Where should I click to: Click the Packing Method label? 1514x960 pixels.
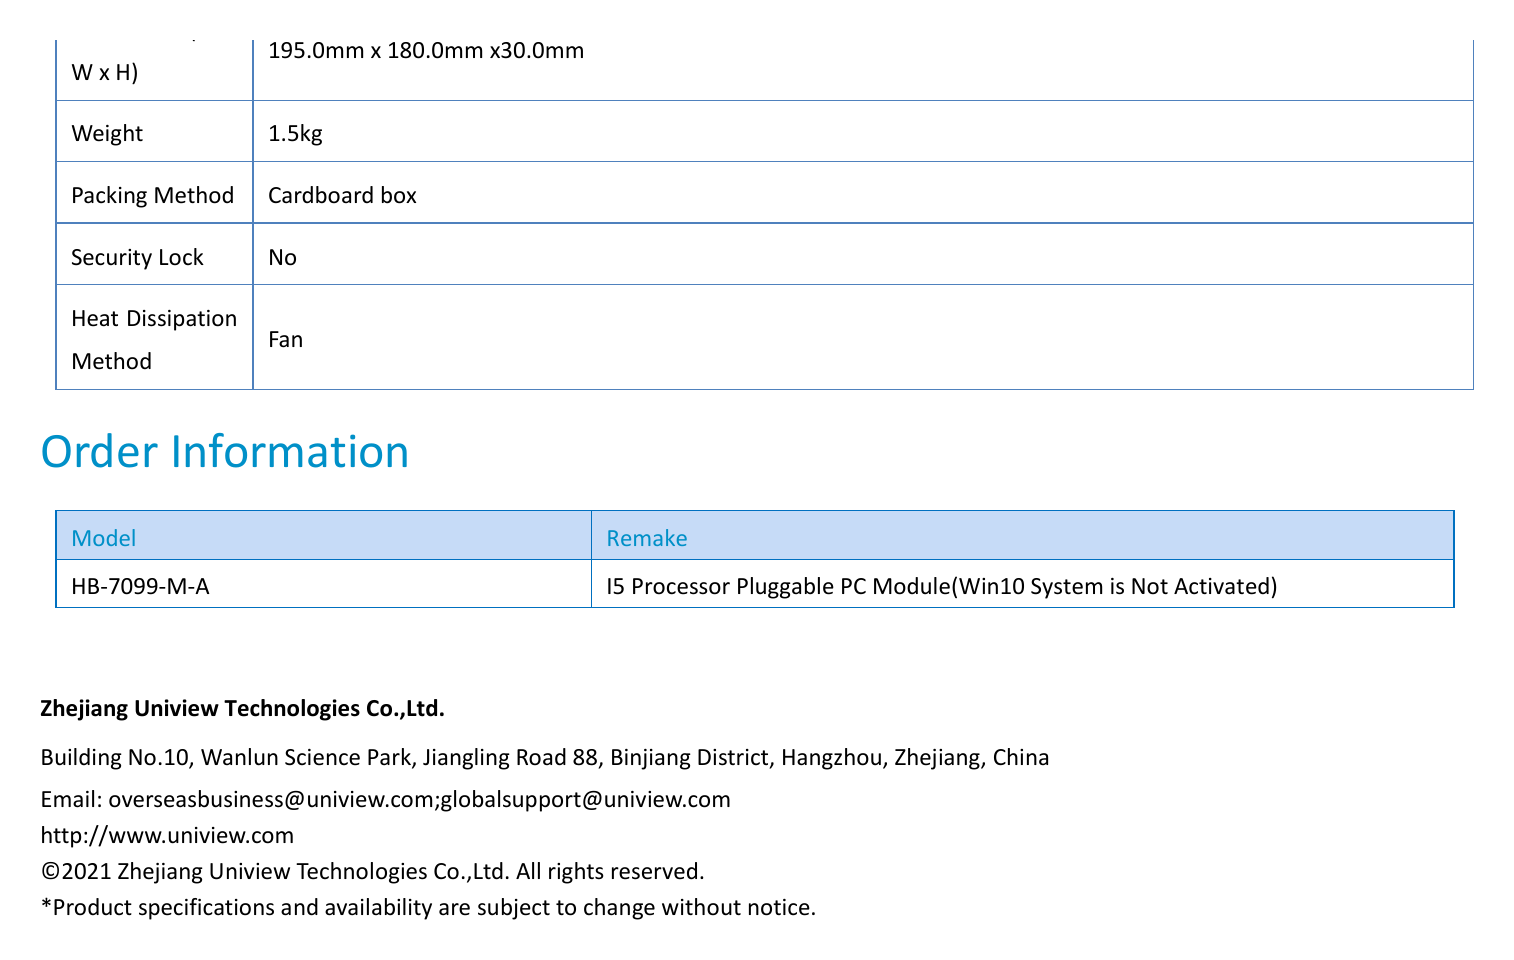click(x=153, y=195)
